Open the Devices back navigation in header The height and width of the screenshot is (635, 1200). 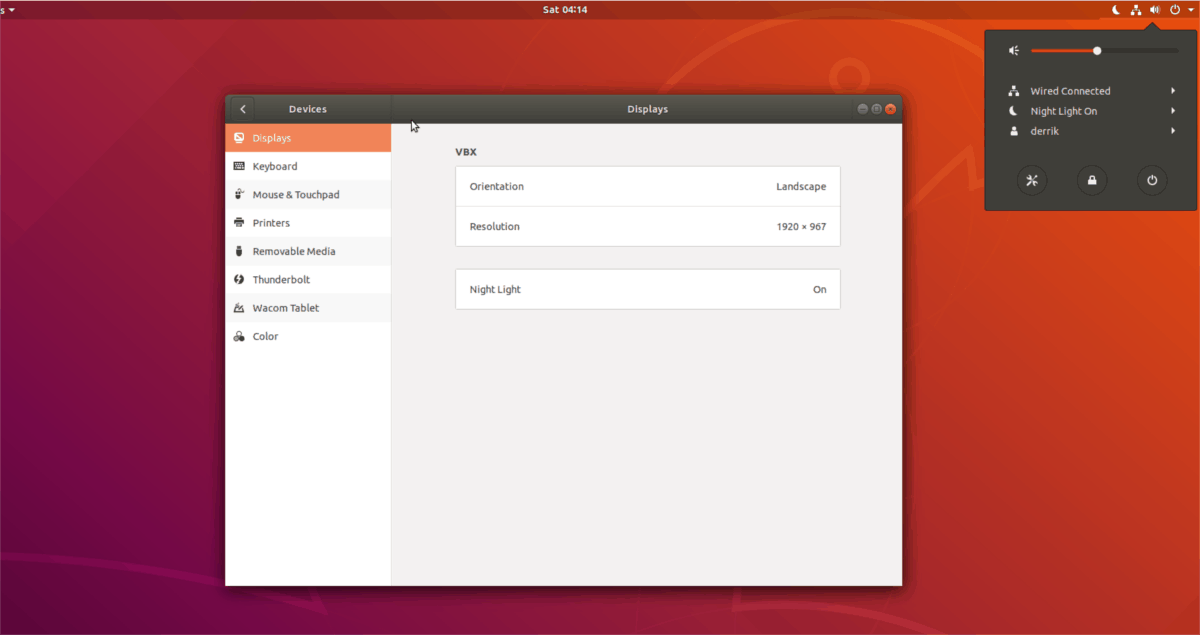242,108
